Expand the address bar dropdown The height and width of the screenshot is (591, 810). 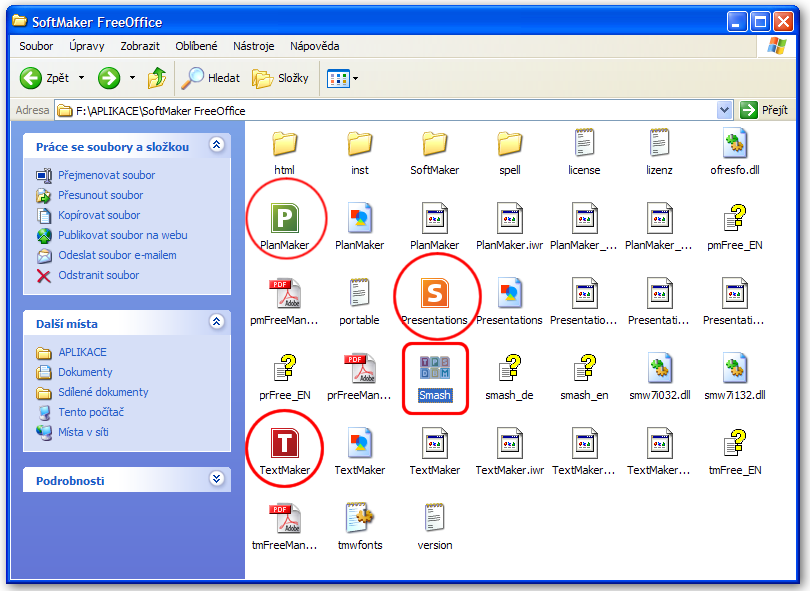[x=724, y=110]
